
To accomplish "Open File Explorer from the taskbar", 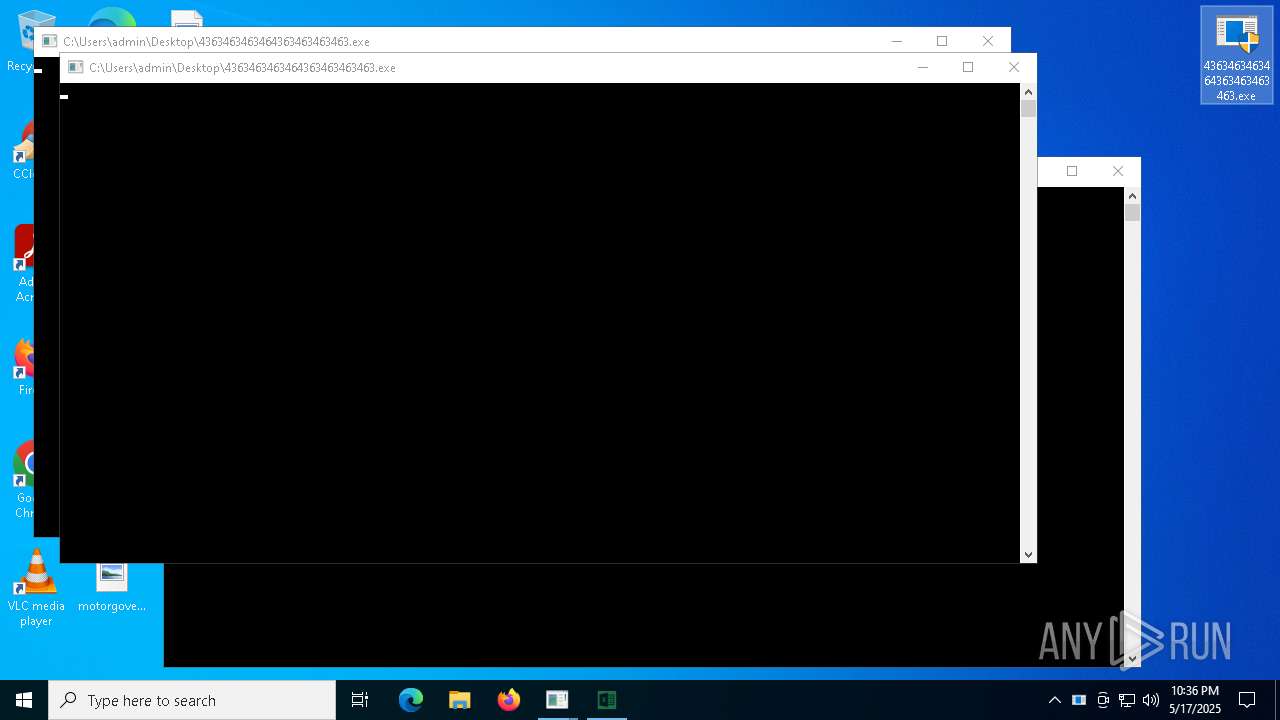I will click(x=460, y=700).
